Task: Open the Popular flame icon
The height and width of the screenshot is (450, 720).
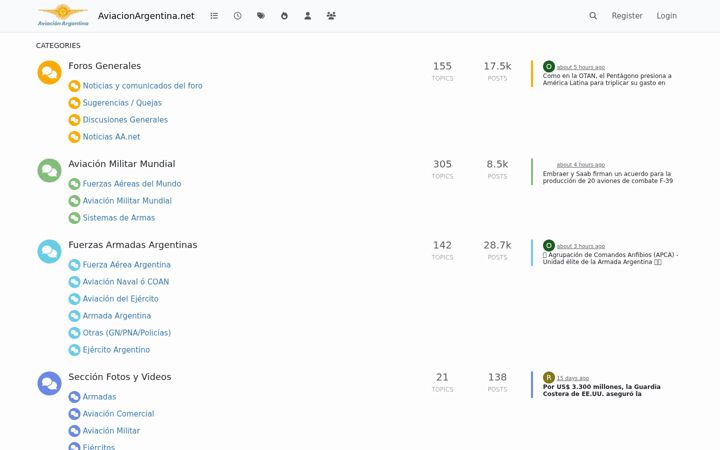Action: pos(284,16)
